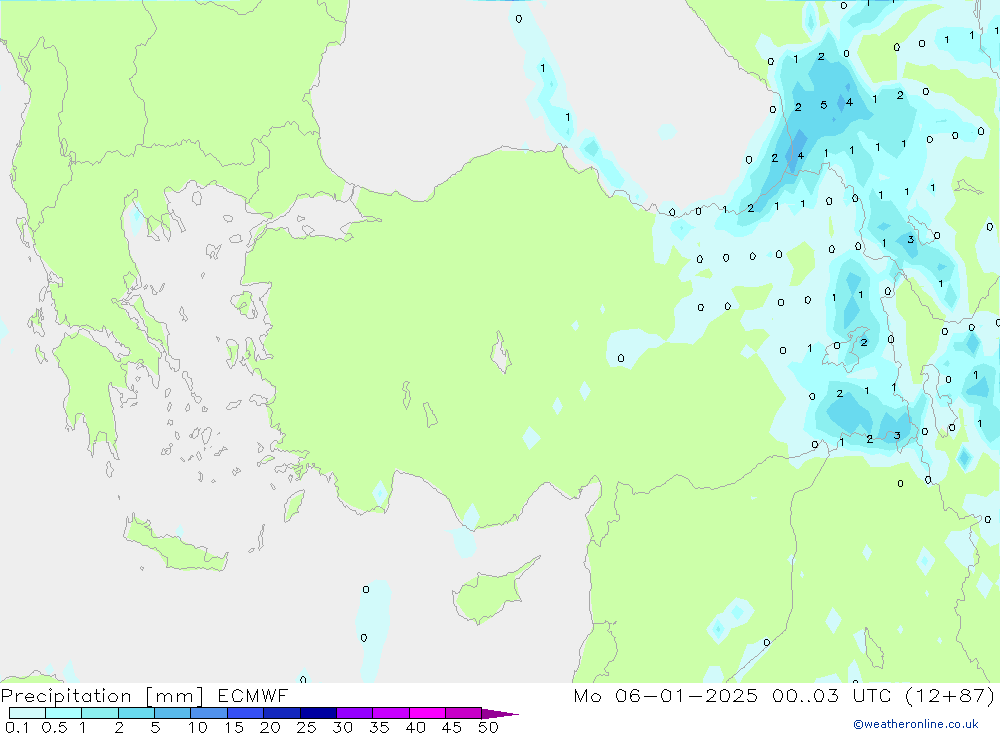Click the 5–10 mm legend color box
Image resolution: width=1000 pixels, height=733 pixels.
coord(172,713)
